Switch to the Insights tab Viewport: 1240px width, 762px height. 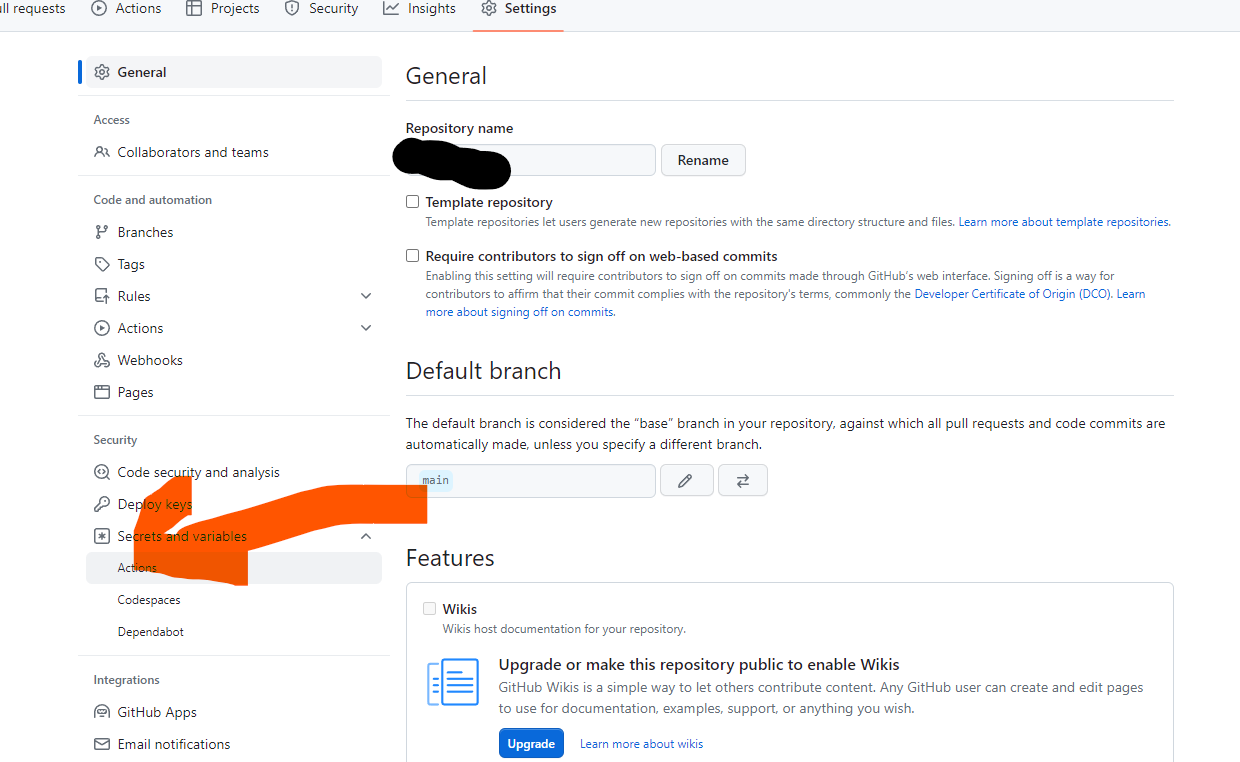(420, 9)
